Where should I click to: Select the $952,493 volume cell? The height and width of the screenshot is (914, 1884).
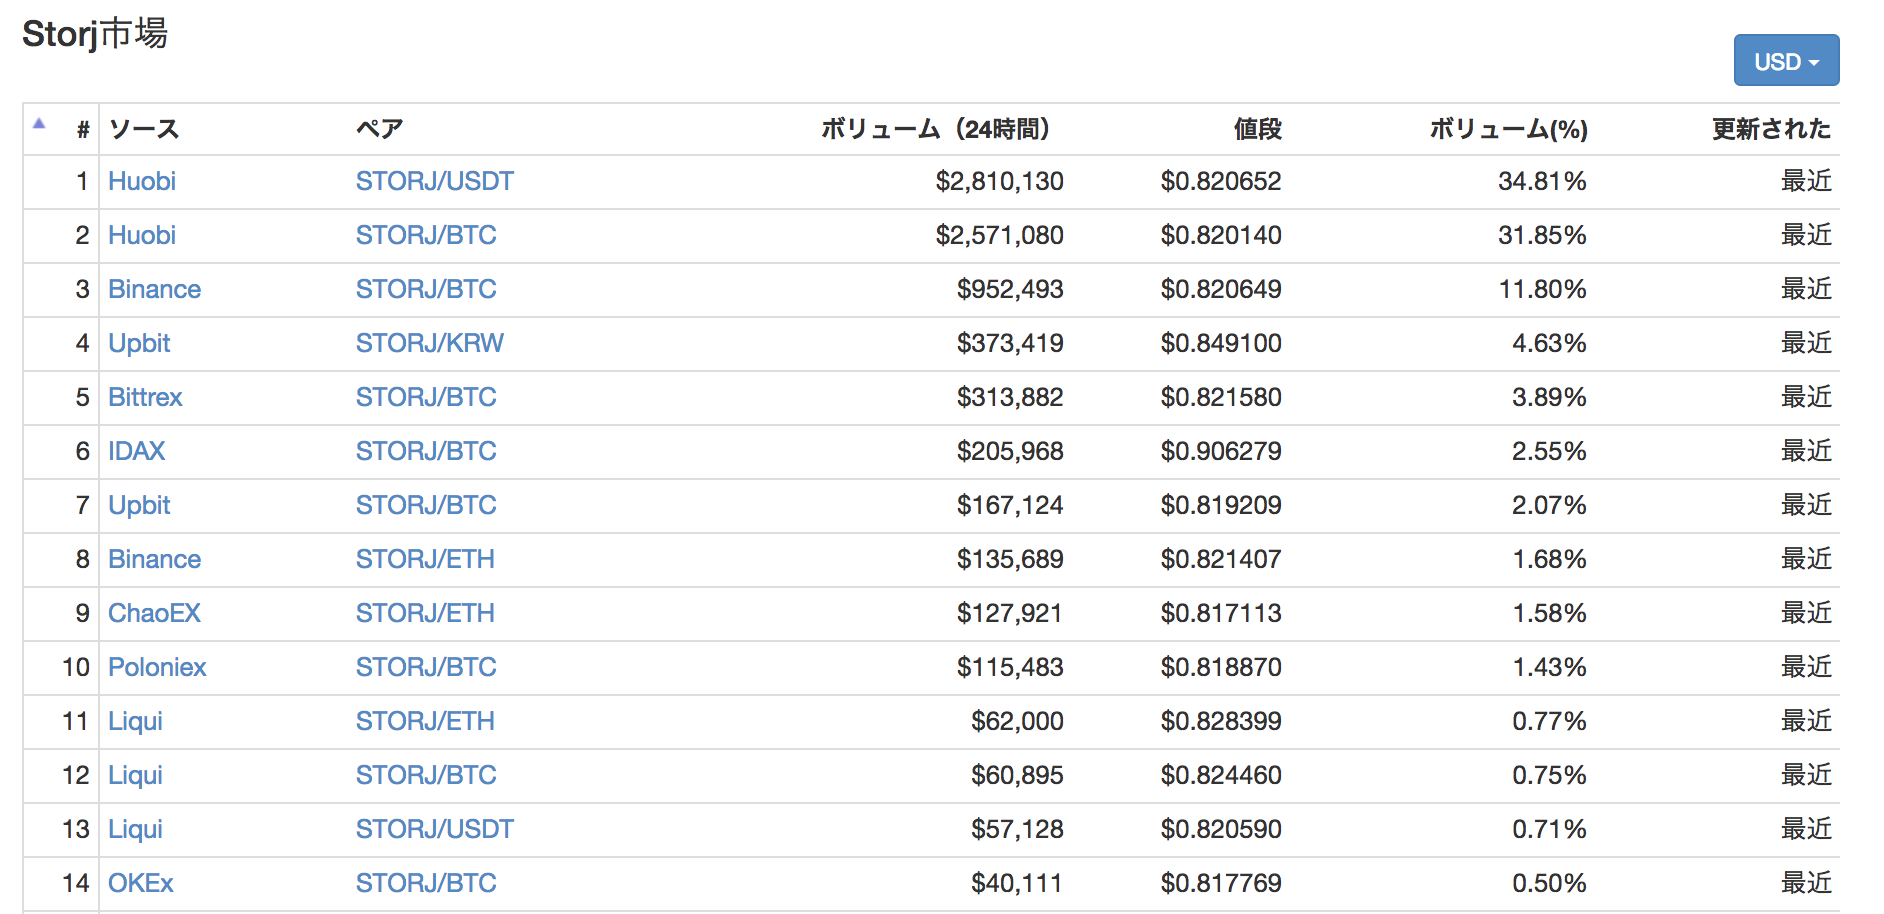1010,289
